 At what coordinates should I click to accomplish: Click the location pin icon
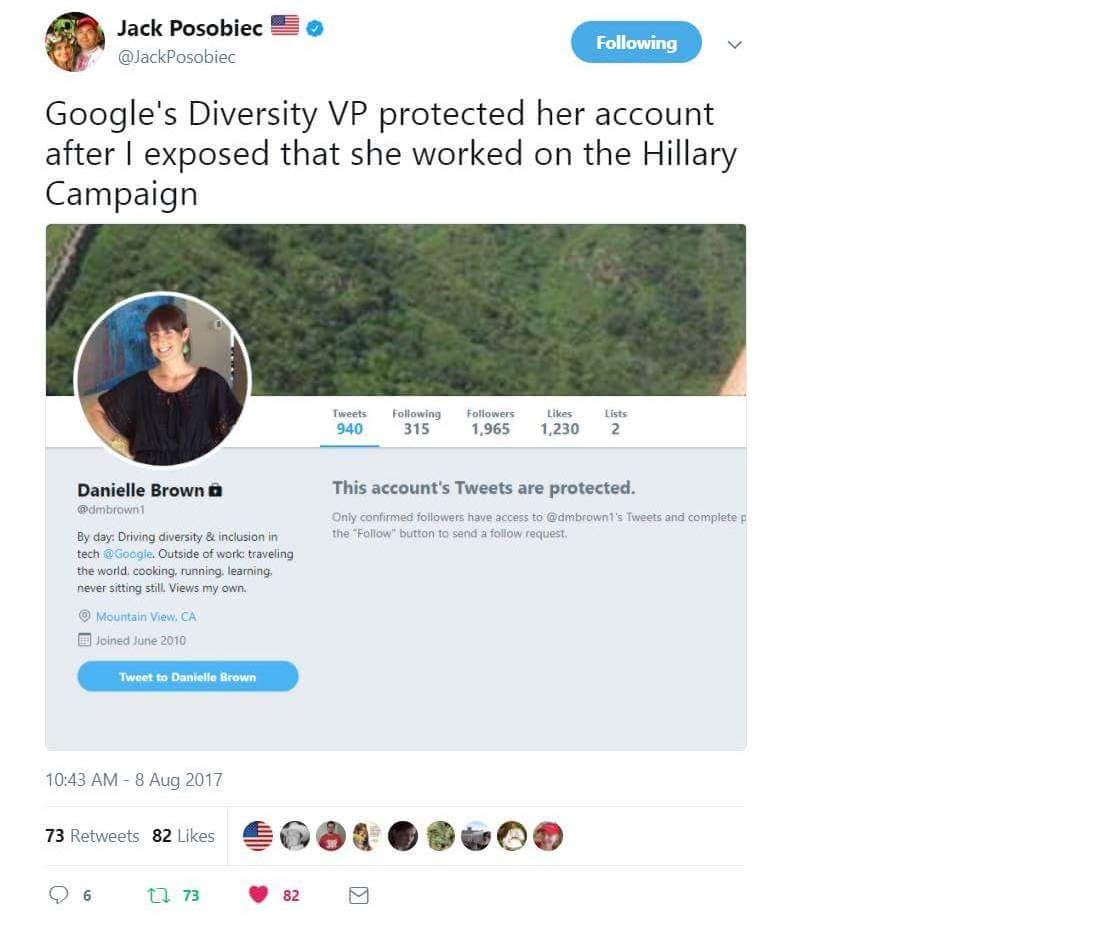(84, 616)
